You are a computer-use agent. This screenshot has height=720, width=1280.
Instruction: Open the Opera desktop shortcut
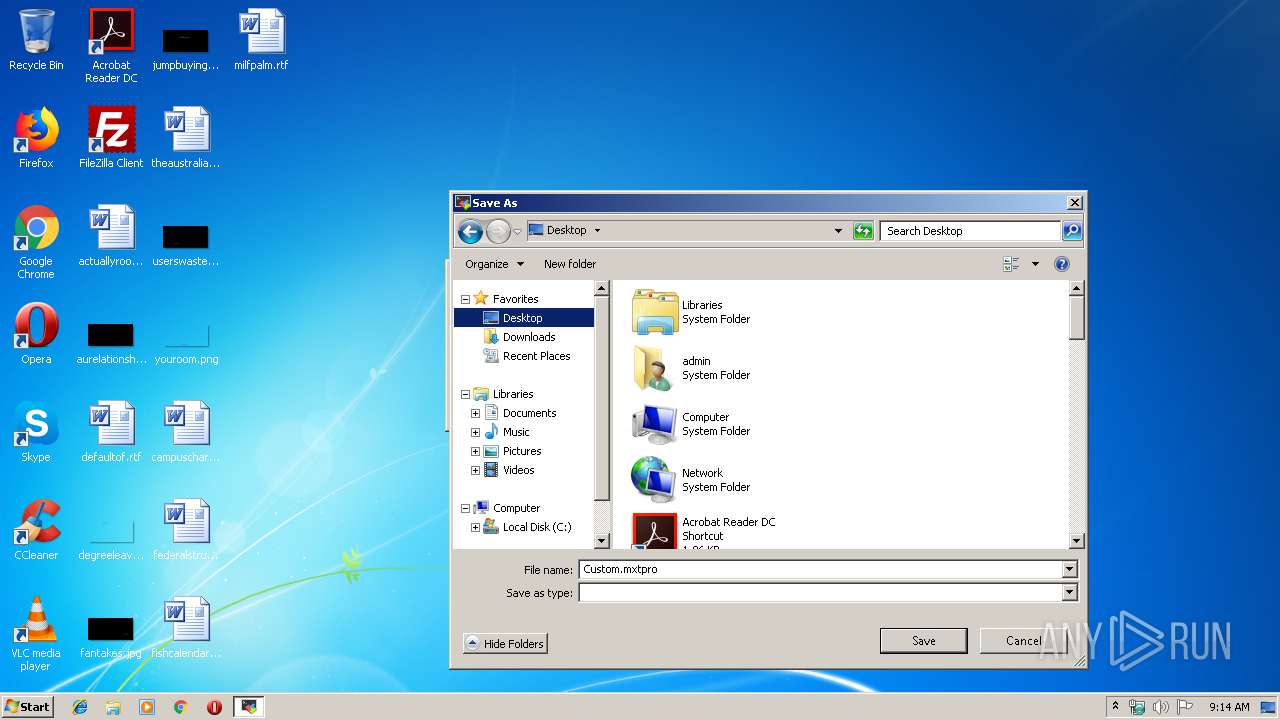click(36, 335)
